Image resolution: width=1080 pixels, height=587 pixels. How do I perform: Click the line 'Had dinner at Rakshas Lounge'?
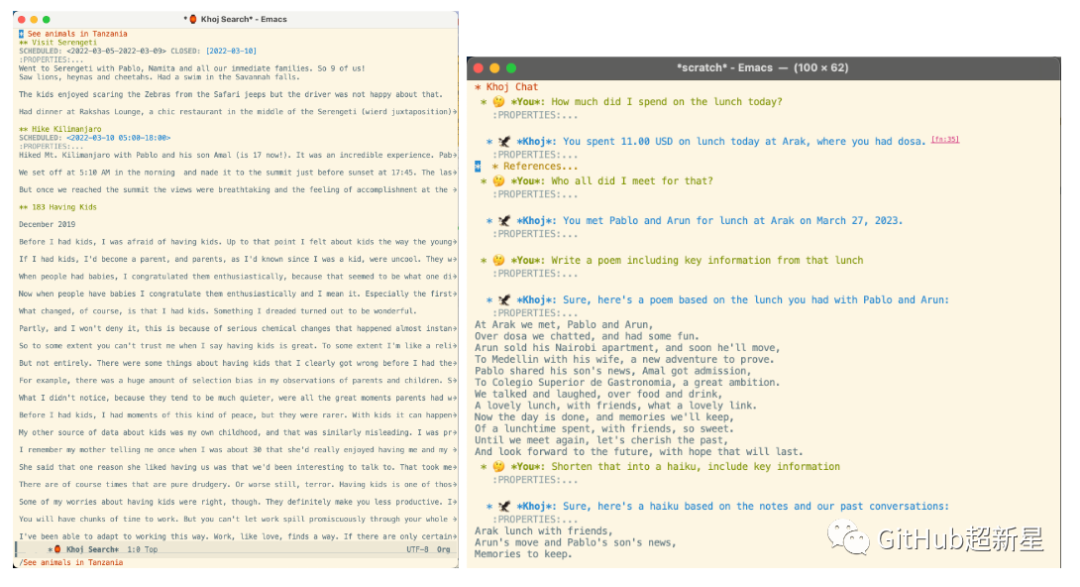238,112
